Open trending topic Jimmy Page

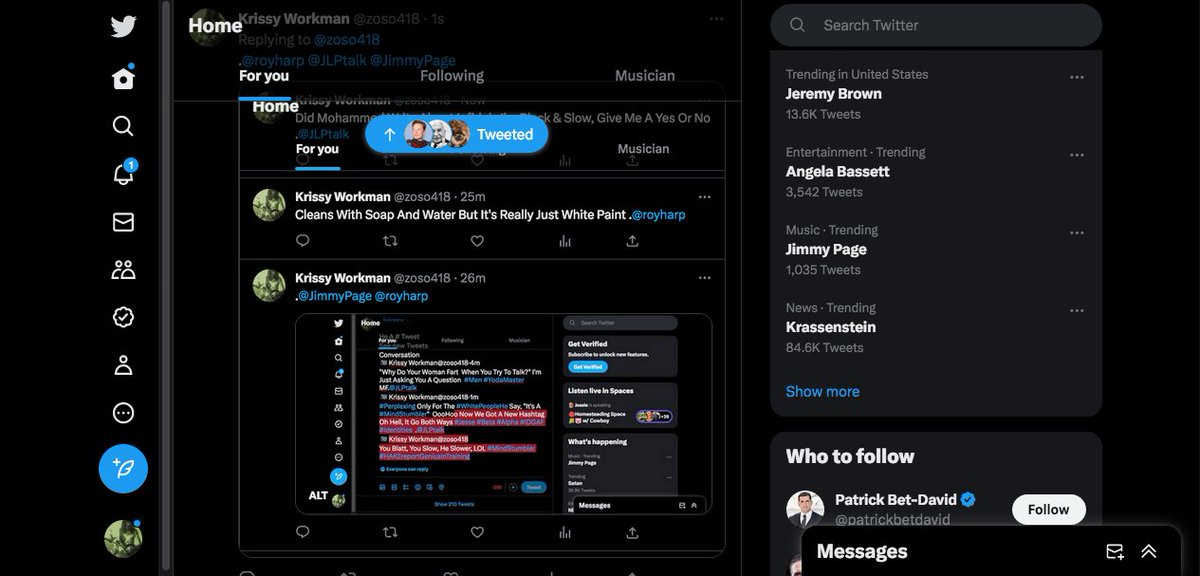coord(826,250)
